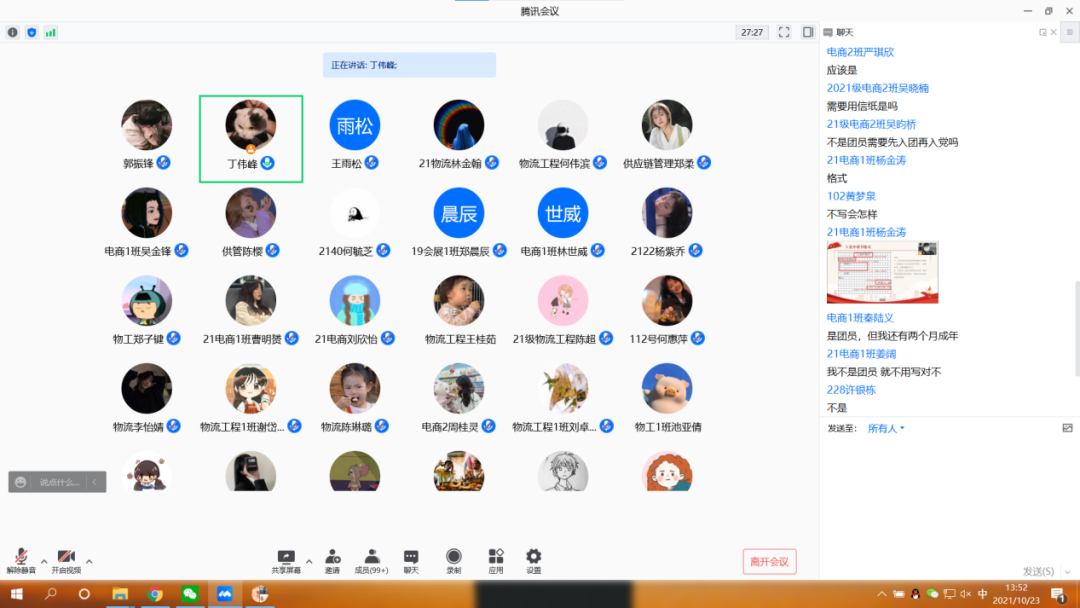The image size is (1080, 608).
Task: Expand audio options arrow beside 解除静音
Action: [x=43, y=562]
